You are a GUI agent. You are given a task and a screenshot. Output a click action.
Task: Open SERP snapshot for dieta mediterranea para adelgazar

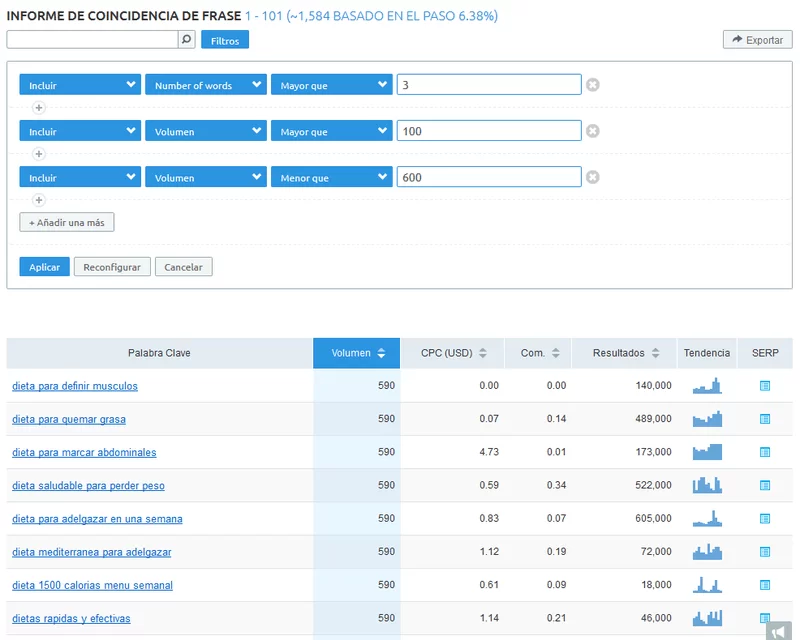[765, 552]
